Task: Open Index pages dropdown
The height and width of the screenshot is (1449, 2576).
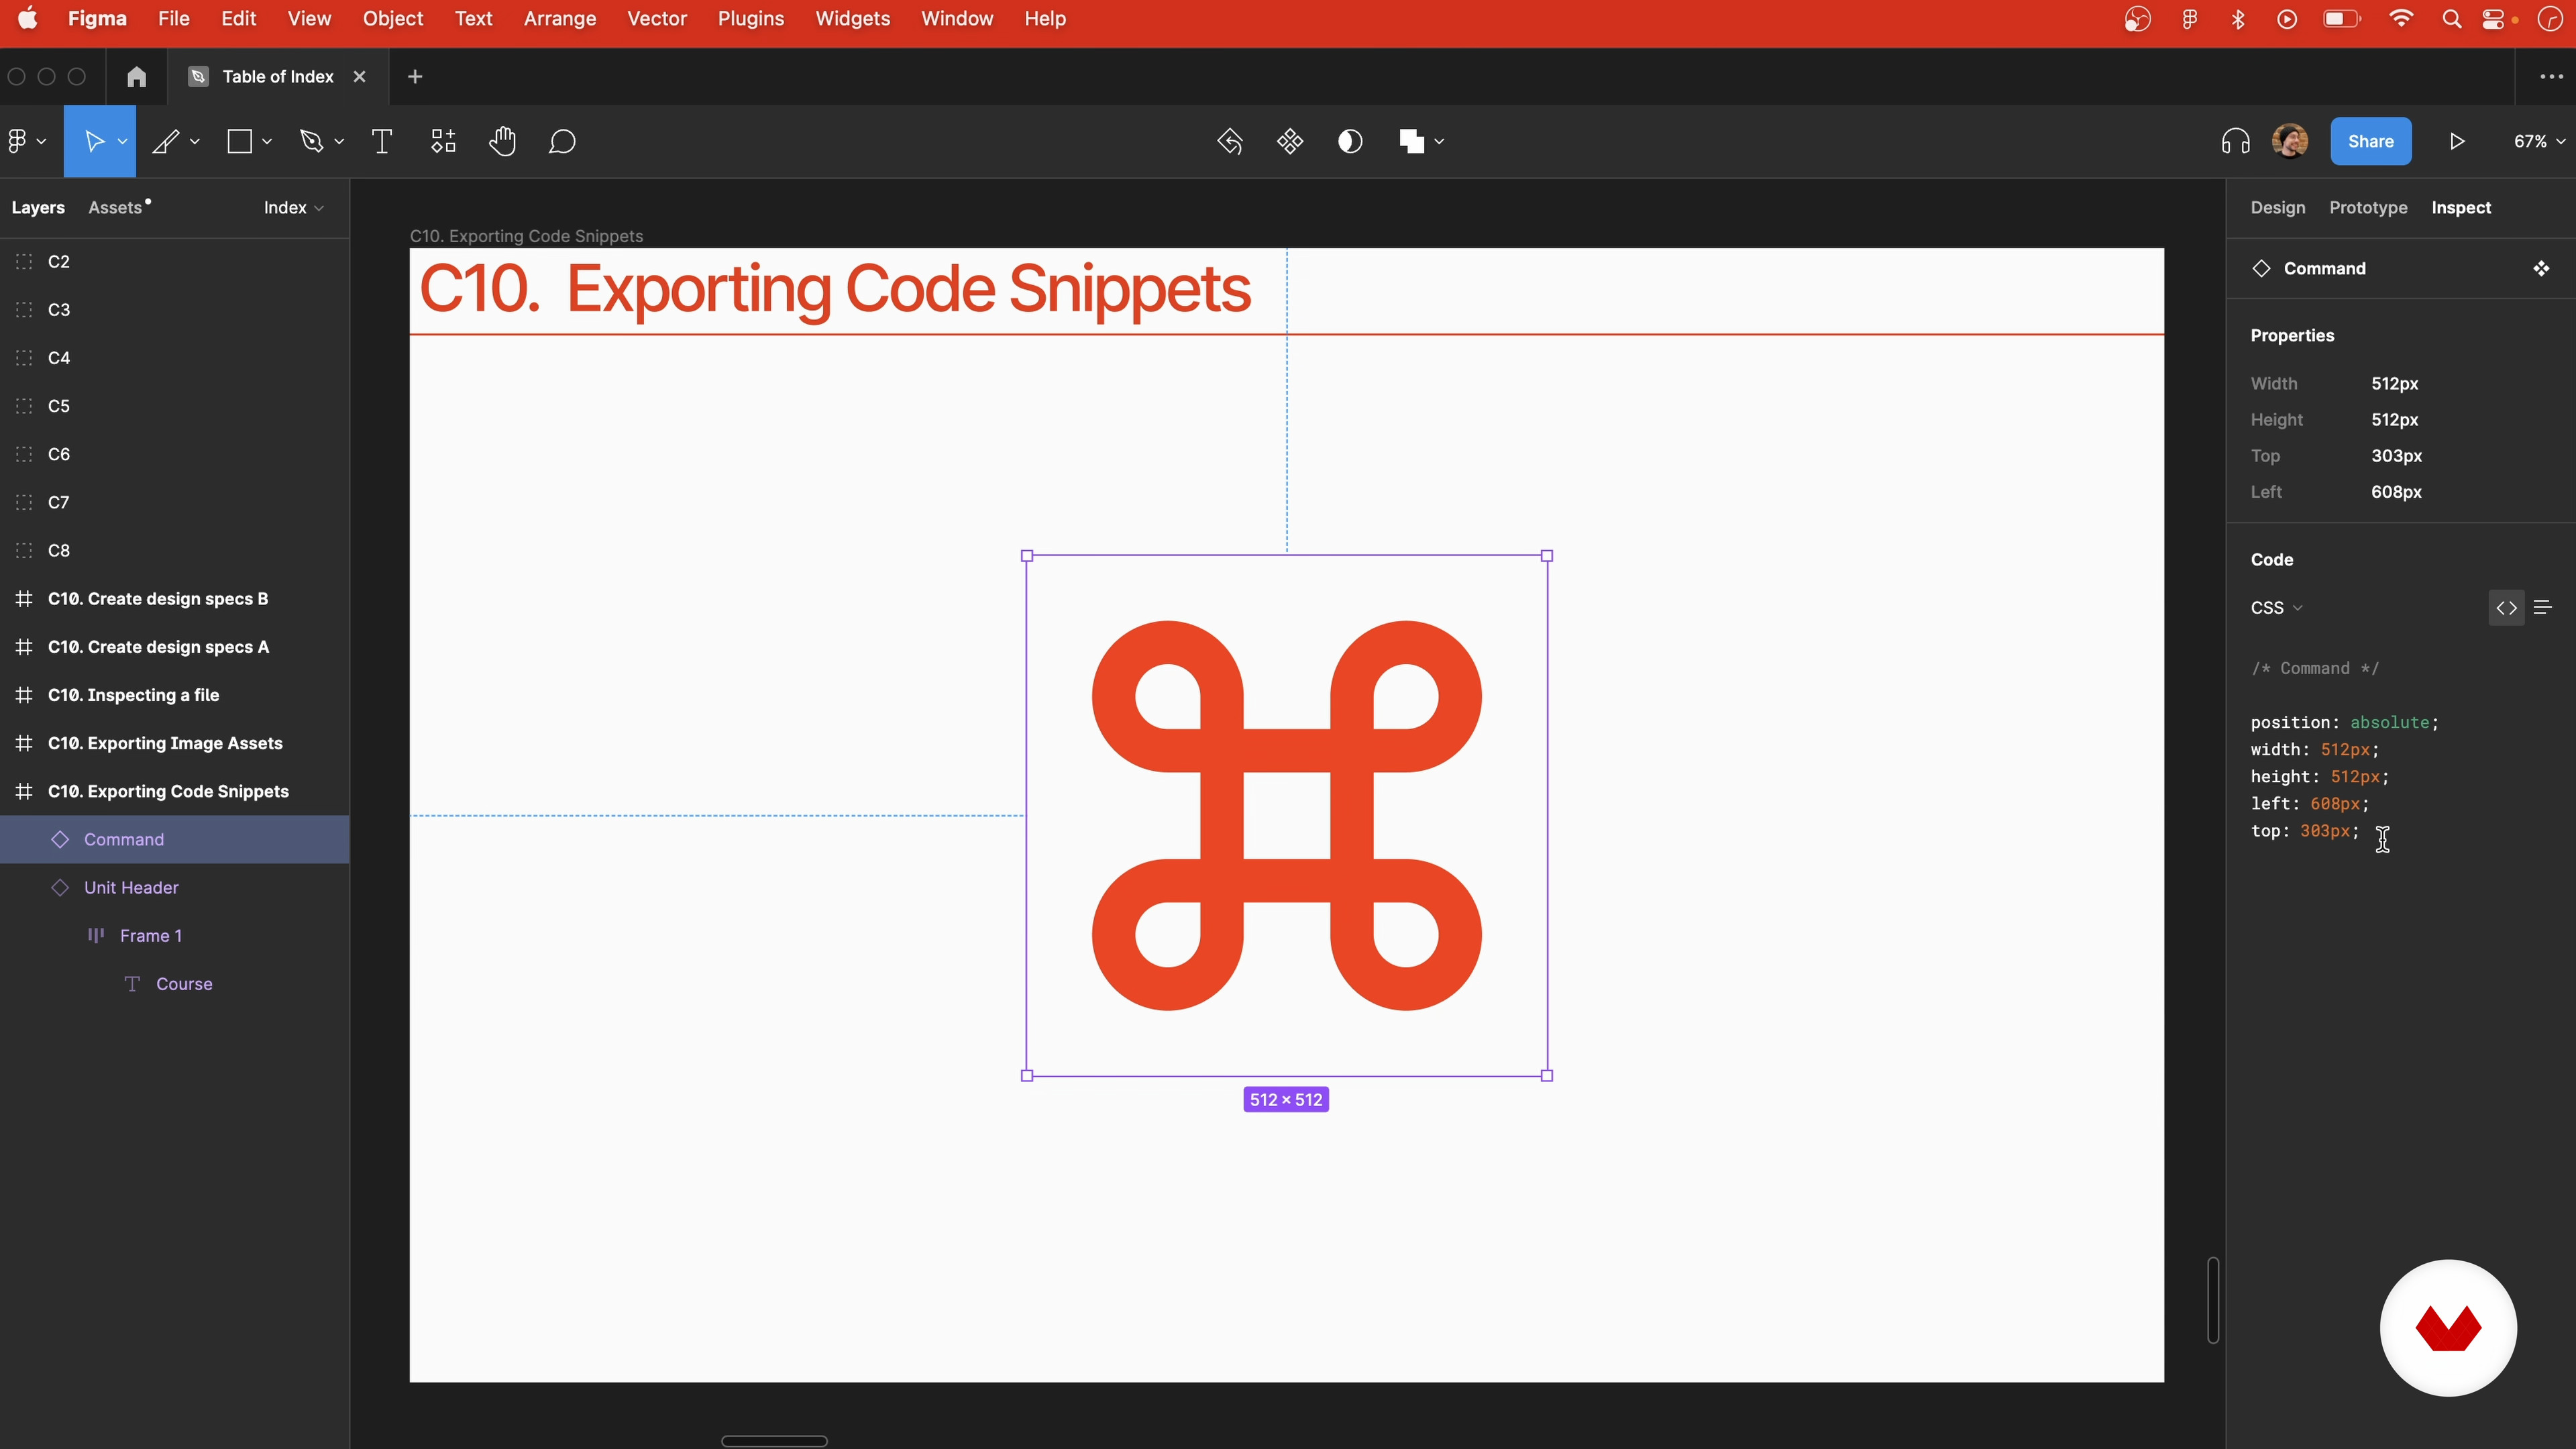Action: click(293, 207)
